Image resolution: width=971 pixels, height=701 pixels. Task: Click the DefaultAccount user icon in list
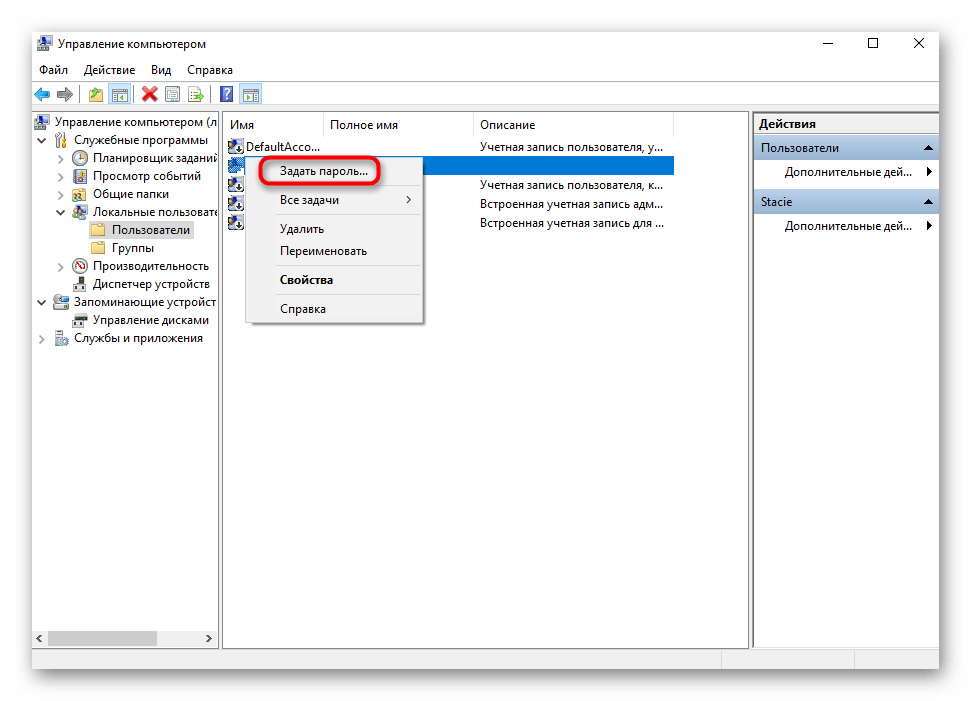pyautogui.click(x=236, y=147)
